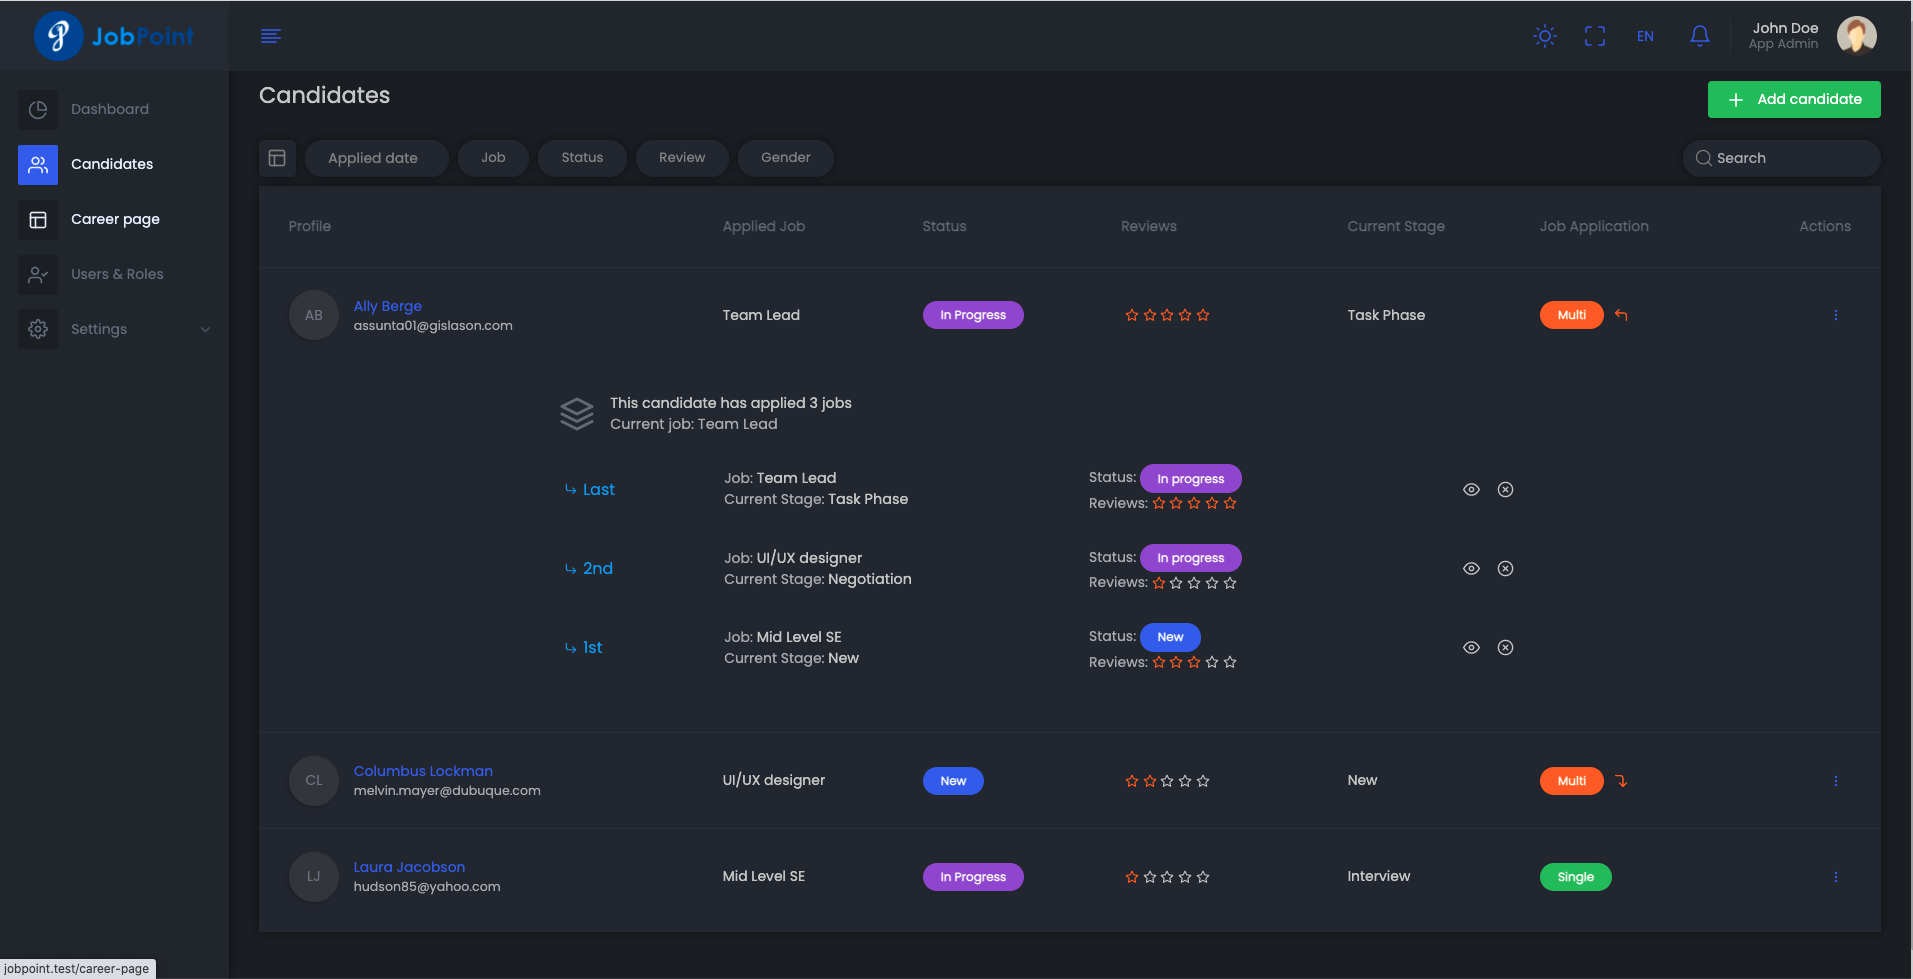Screen dimensions: 1913x979
Task: Open the Applied date filter
Action: pos(373,158)
